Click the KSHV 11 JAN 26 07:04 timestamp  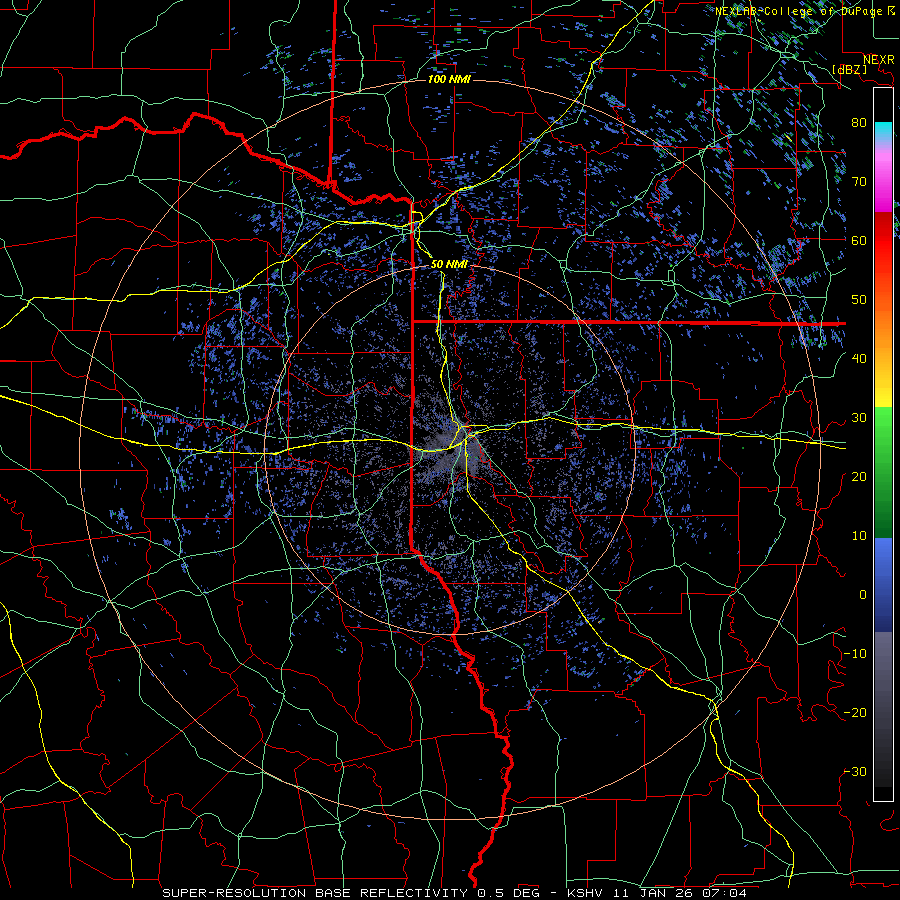tap(657, 893)
